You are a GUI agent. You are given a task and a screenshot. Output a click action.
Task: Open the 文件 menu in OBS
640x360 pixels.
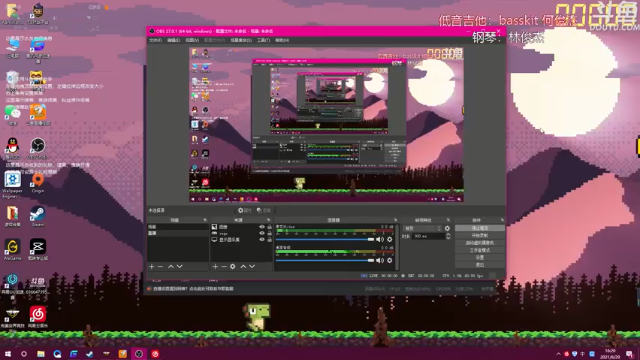[156, 40]
